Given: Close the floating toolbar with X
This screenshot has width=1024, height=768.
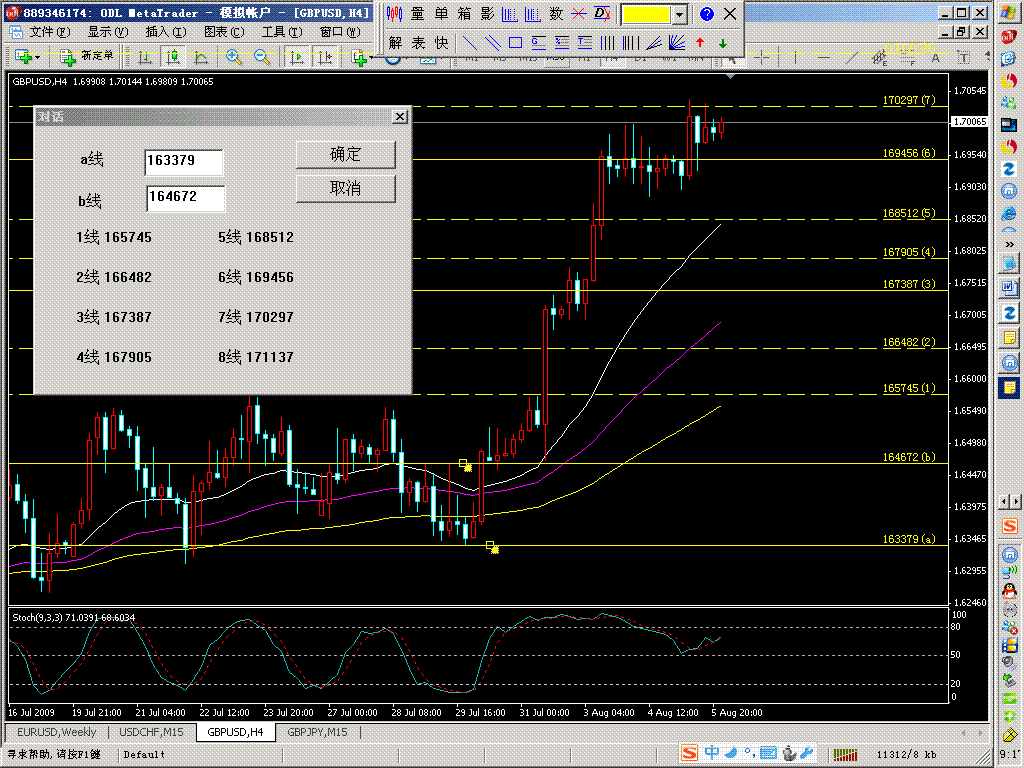Looking at the screenshot, I should click(x=730, y=14).
